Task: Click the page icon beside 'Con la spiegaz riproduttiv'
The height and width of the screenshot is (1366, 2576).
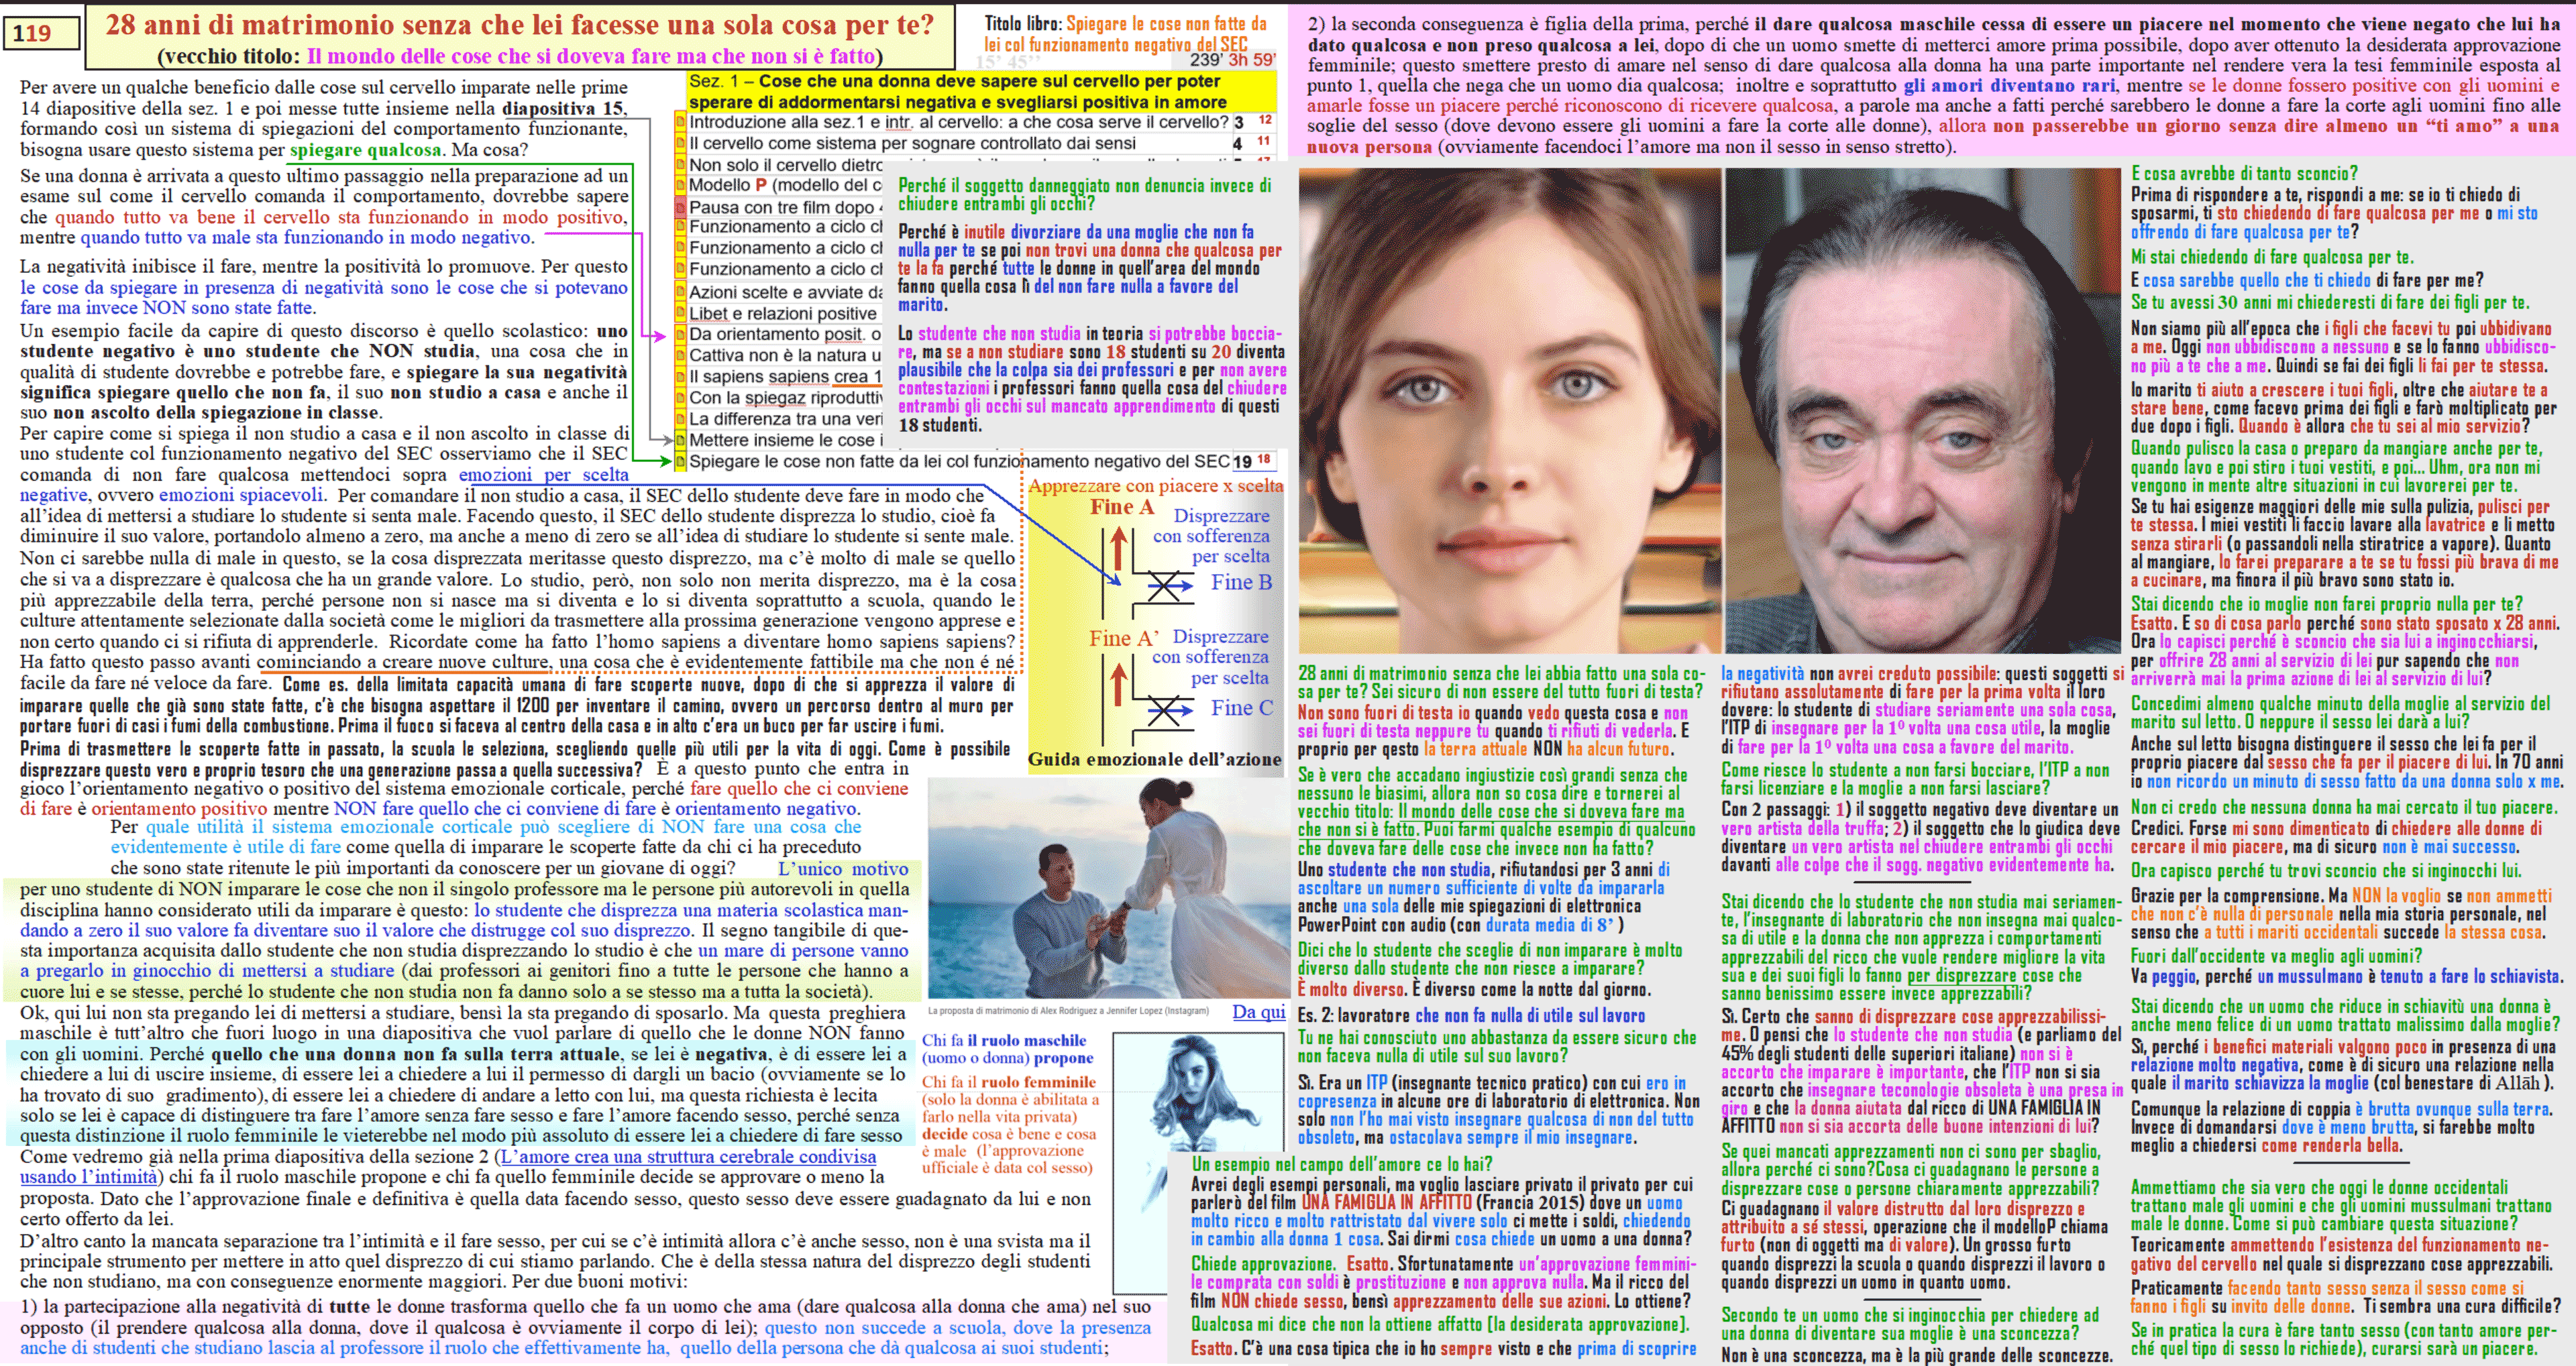Action: click(x=681, y=398)
